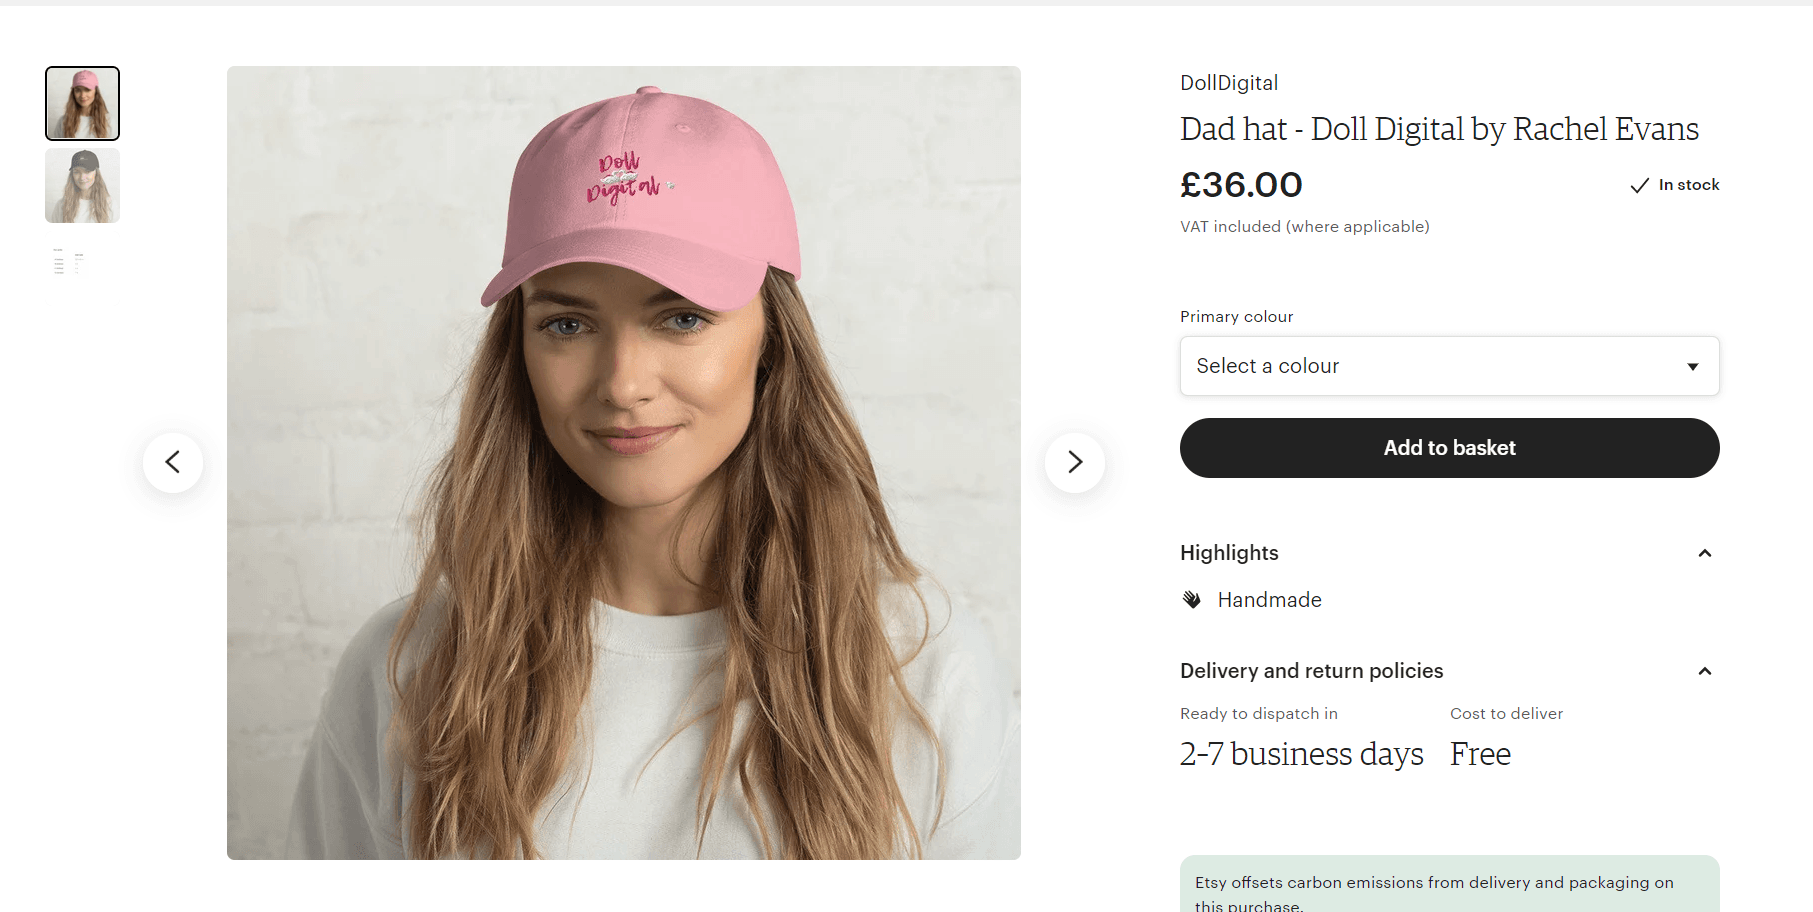Click the Handmade hand icon

pos(1191,600)
